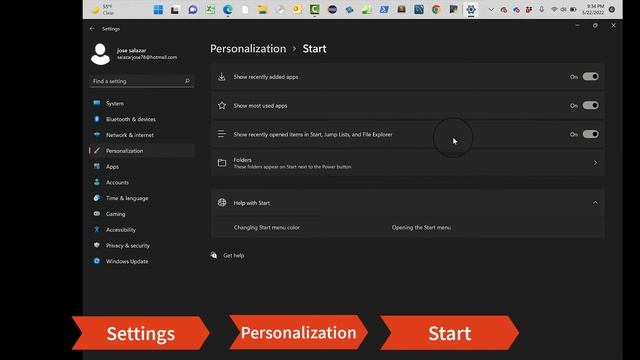Show hidden icons tray chevron
640x360 pixels.
tap(491, 9)
